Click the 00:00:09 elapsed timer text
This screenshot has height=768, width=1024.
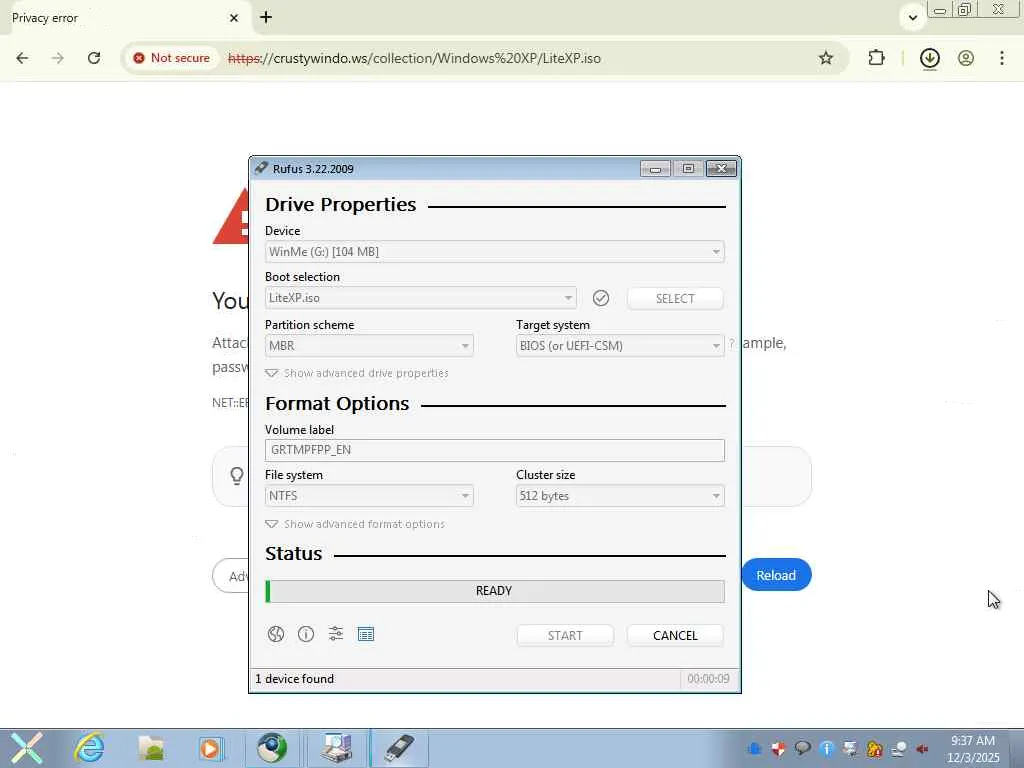708,679
